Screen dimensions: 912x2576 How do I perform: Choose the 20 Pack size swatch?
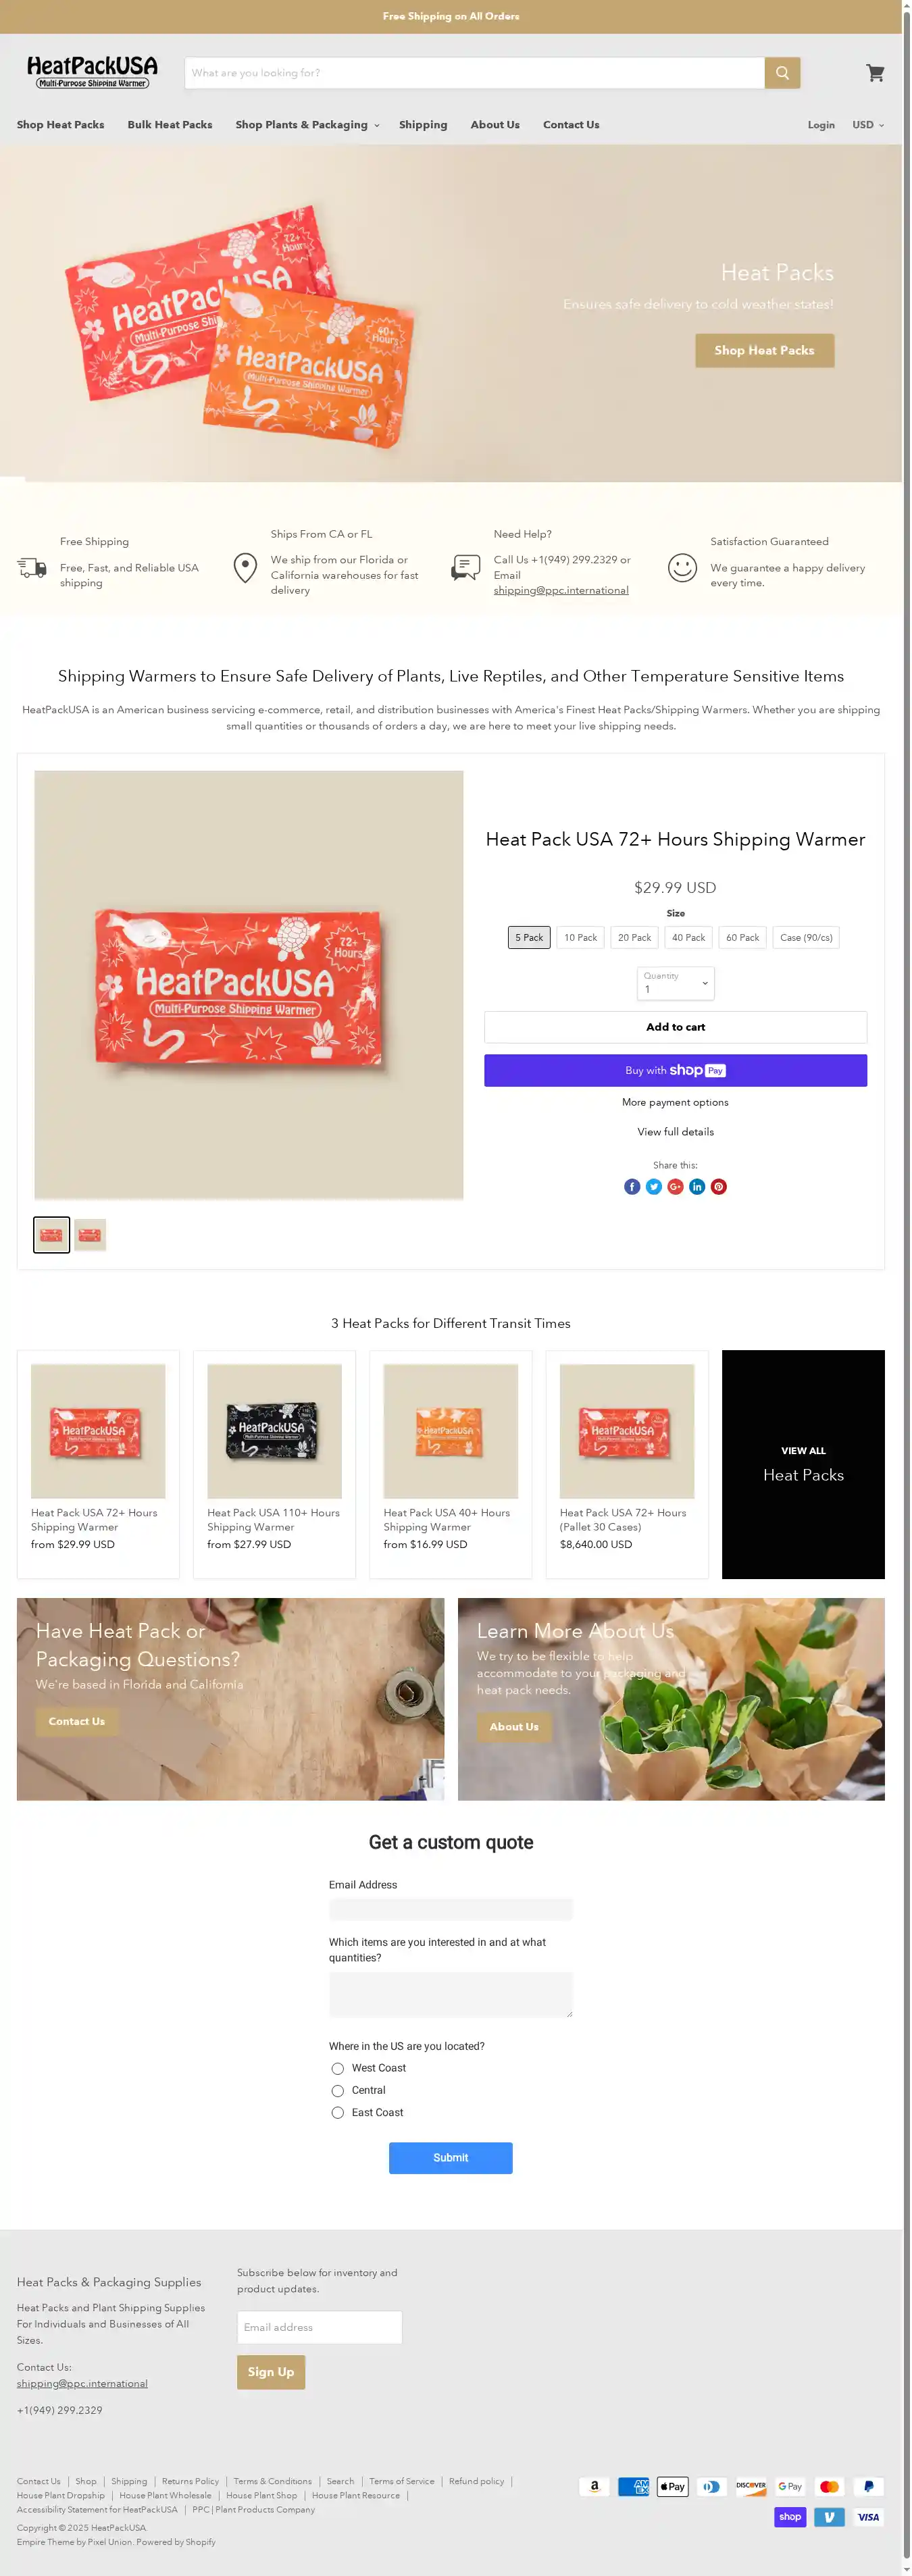pos(634,938)
